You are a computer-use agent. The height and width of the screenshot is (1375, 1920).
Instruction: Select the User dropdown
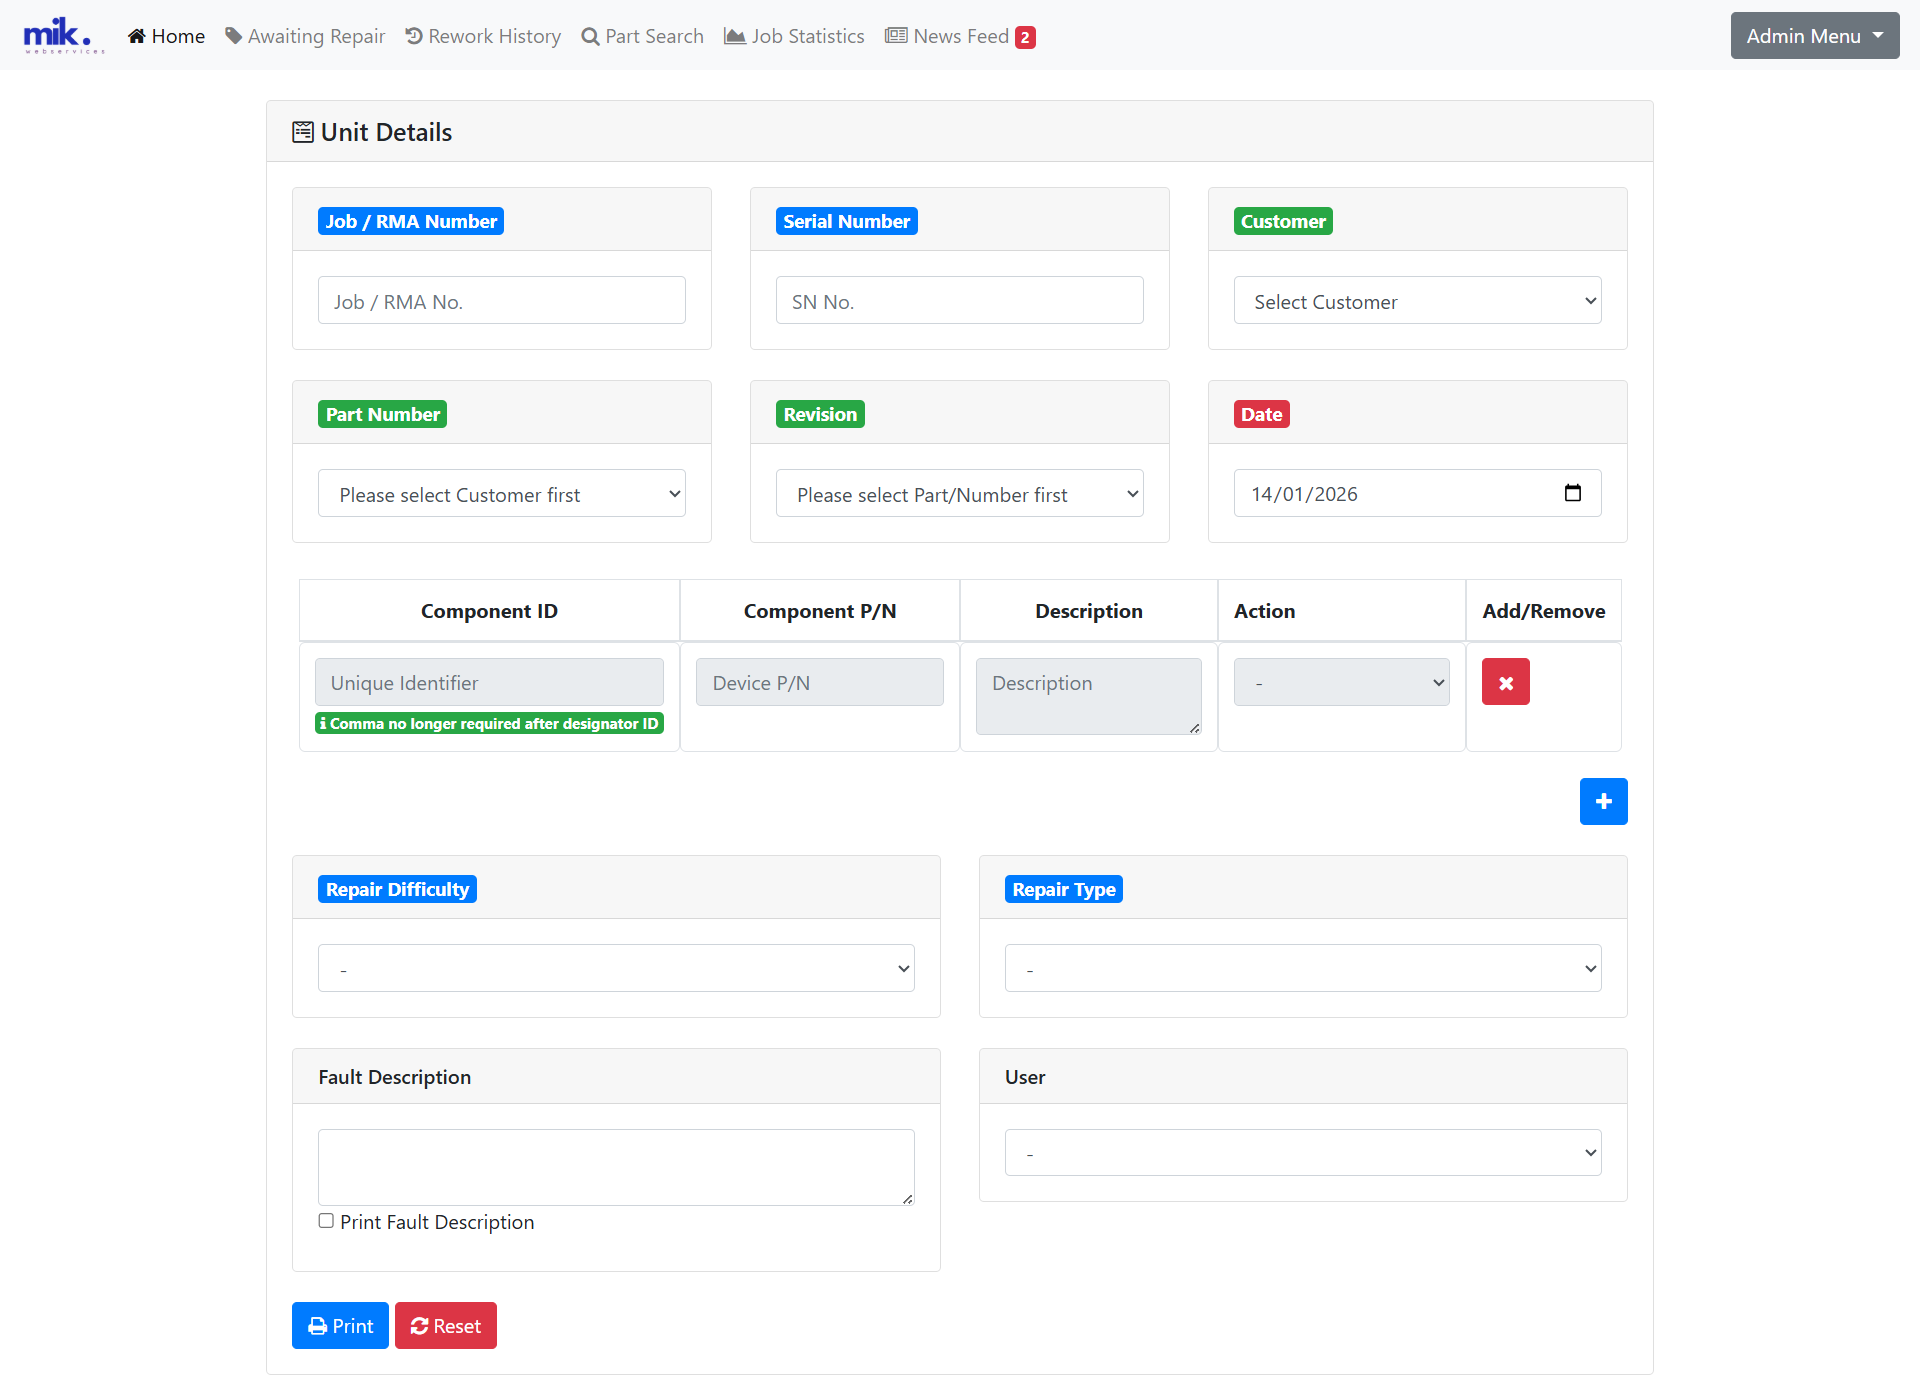pos(1302,1152)
